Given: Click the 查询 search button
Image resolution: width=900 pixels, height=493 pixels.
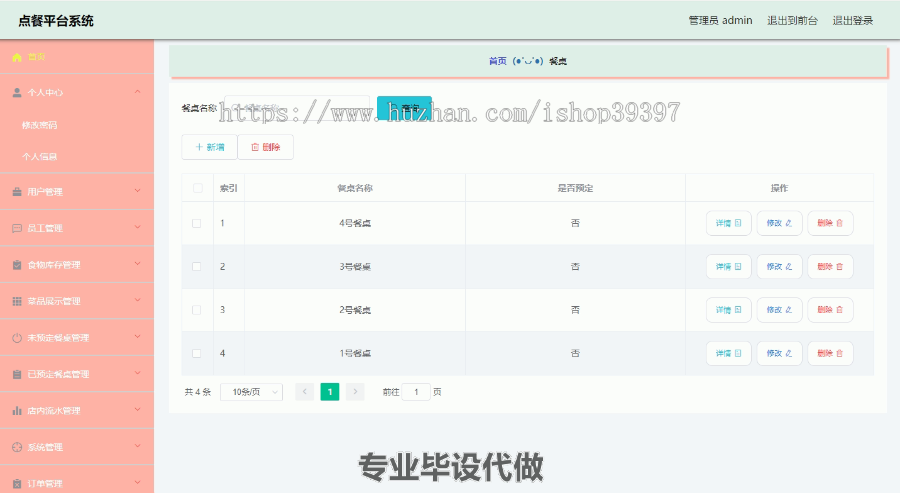Looking at the screenshot, I should click(404, 108).
